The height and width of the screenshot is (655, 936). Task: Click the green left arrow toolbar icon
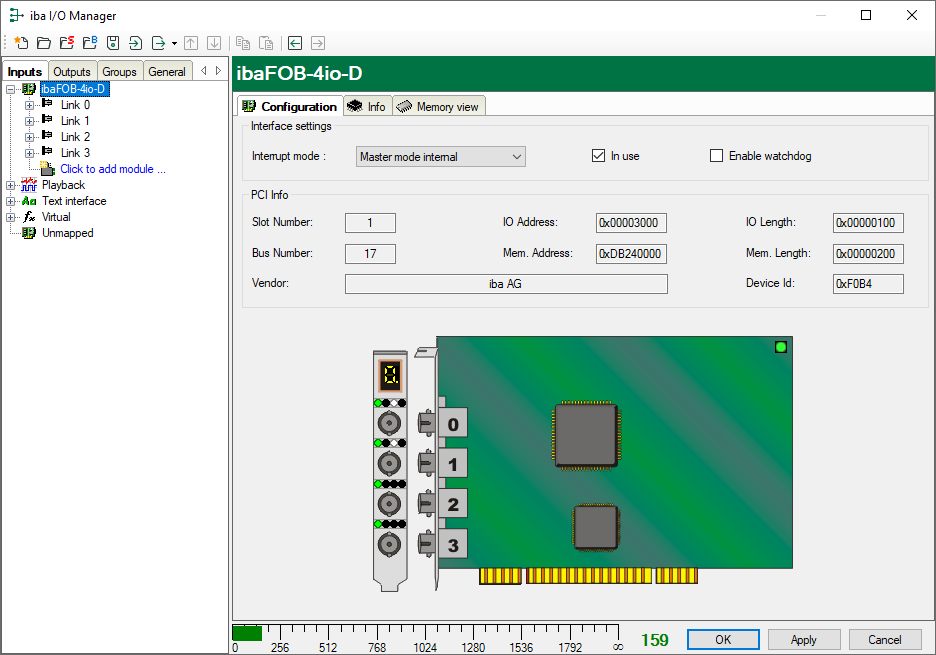pyautogui.click(x=295, y=43)
